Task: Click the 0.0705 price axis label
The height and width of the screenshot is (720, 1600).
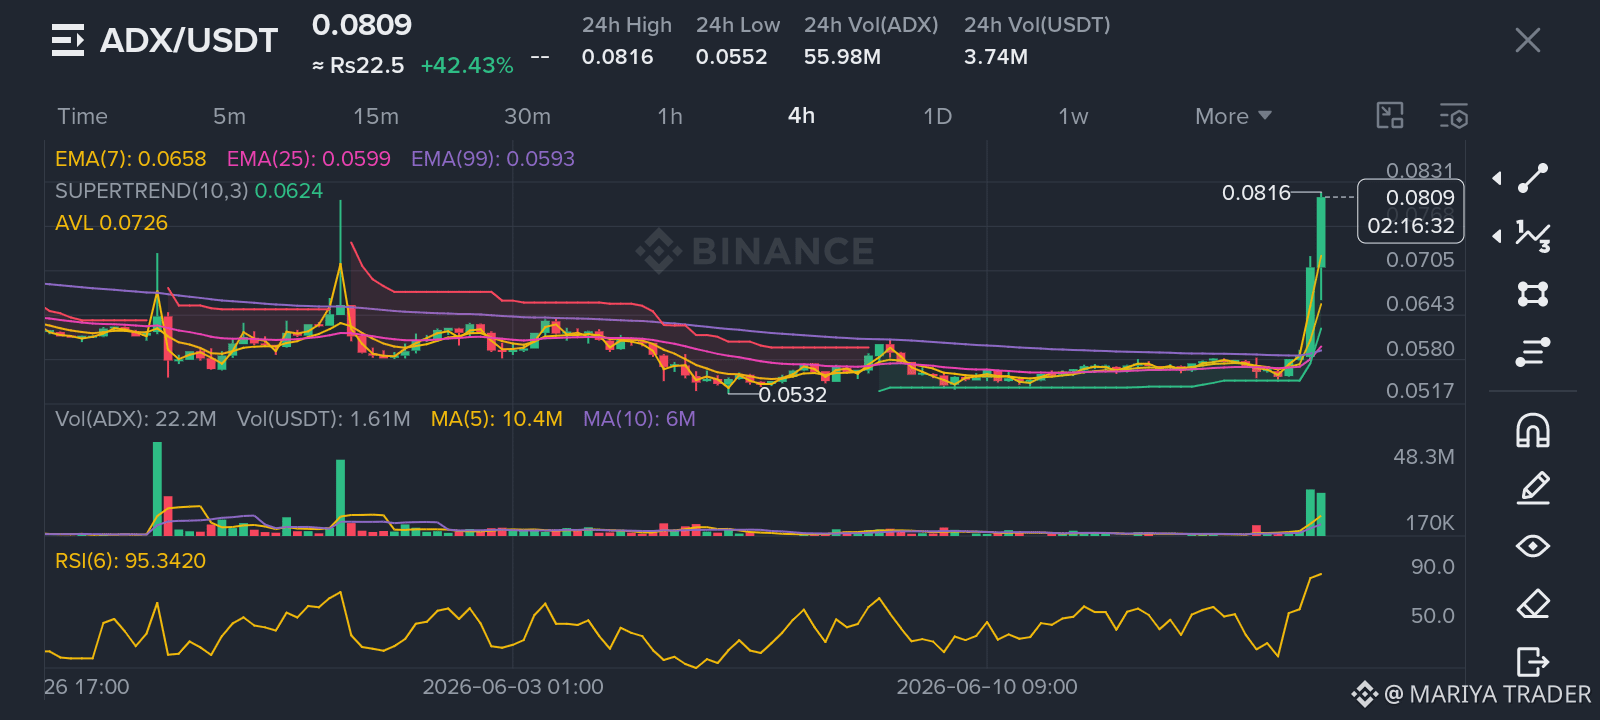Action: (1420, 260)
